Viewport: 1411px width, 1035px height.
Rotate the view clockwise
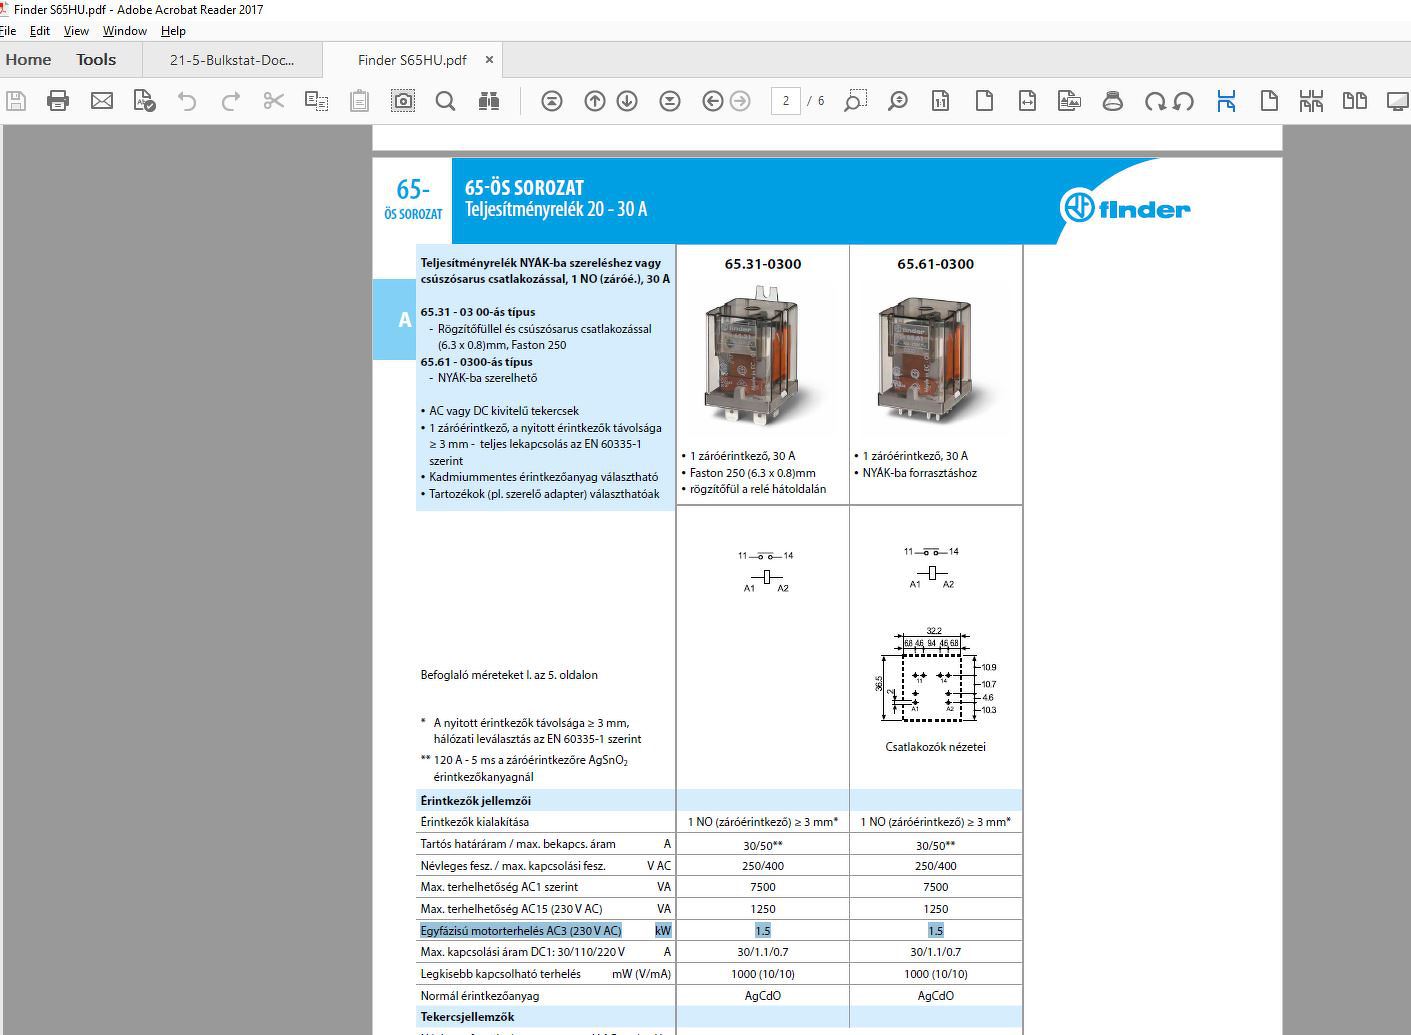[1155, 101]
